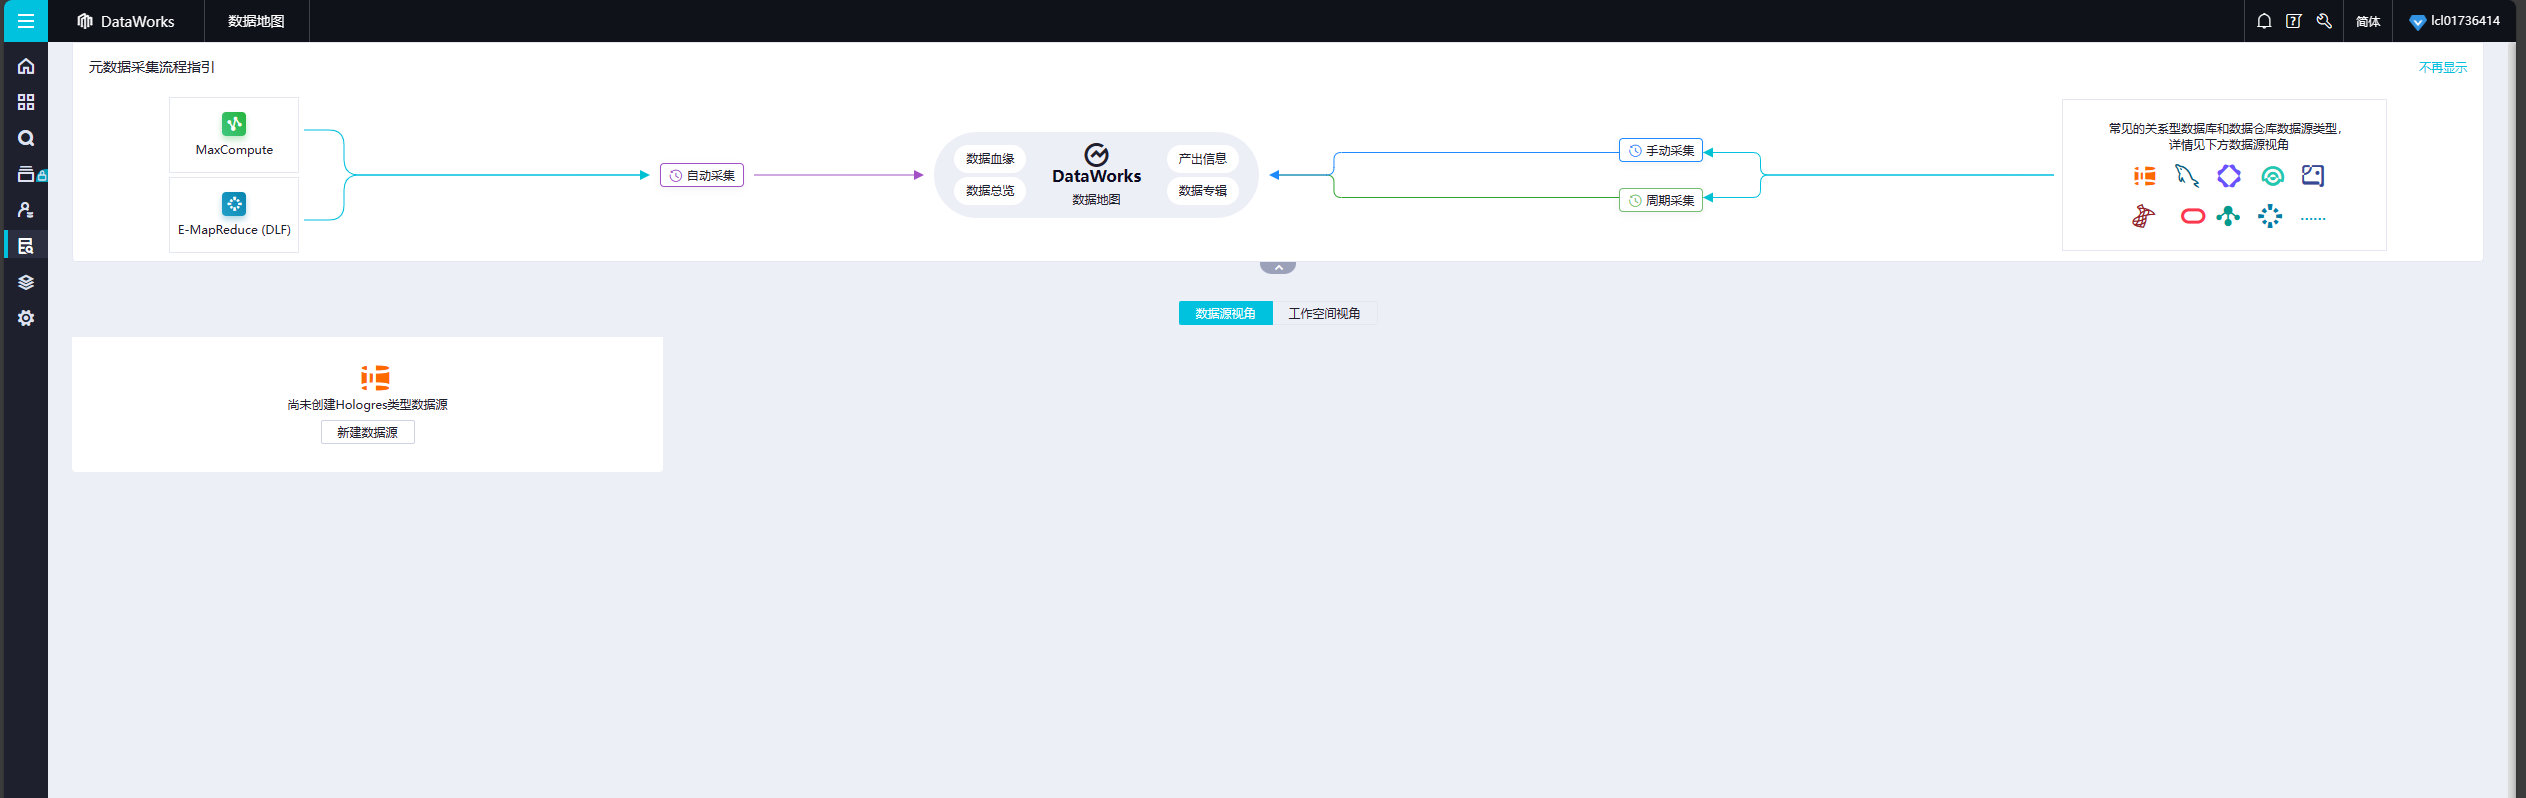
Task: Click the MySQL dolphin icon
Action: pos(2187,176)
